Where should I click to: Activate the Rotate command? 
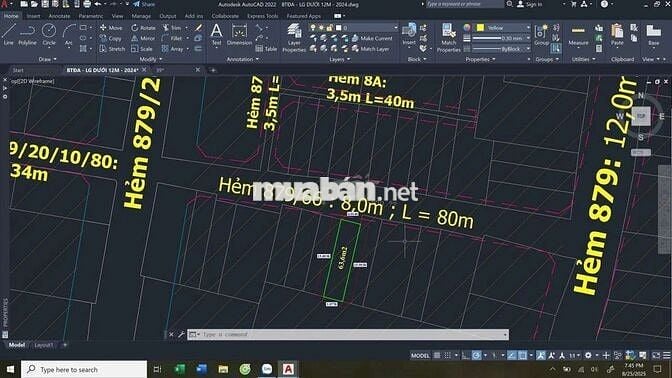click(144, 27)
